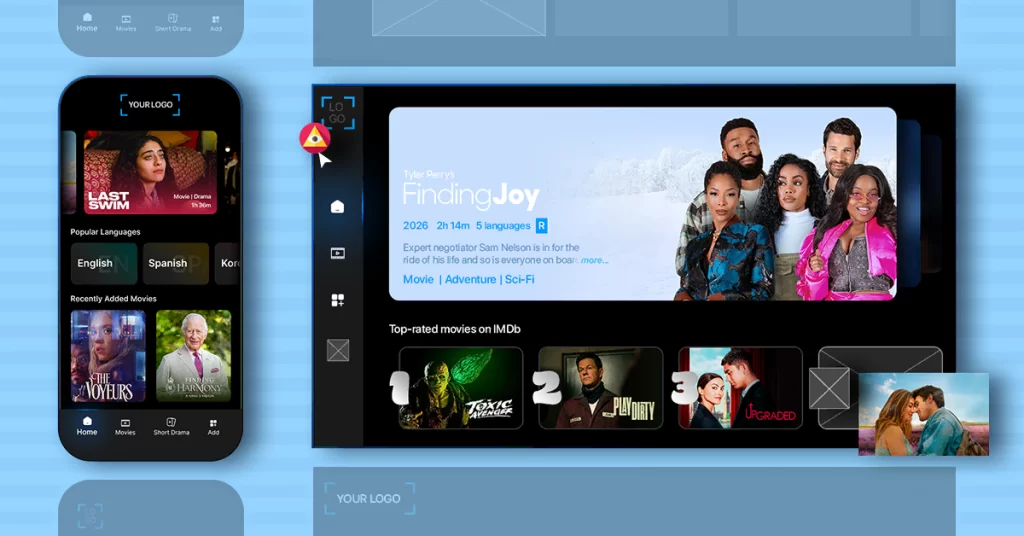
Task: Click the Home icon in the TV sidebar
Action: (337, 207)
